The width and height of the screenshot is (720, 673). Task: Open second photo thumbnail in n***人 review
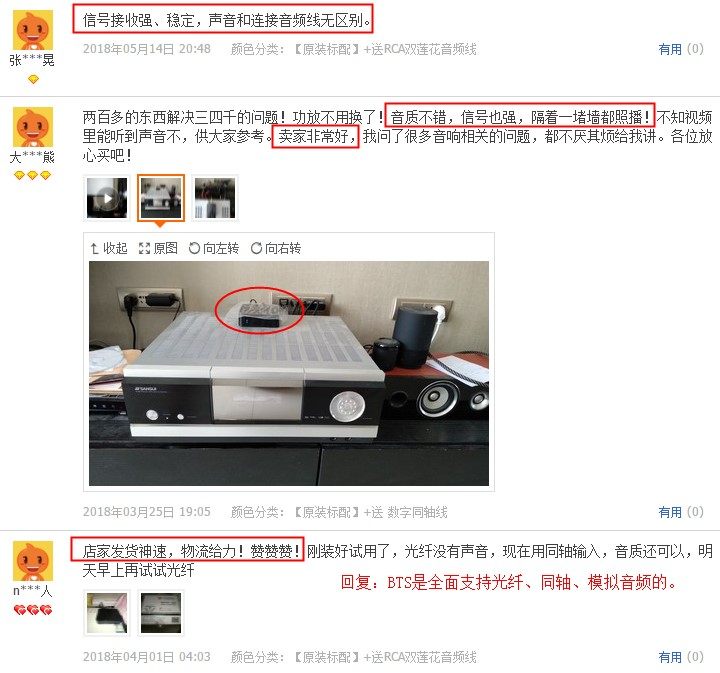[x=161, y=613]
